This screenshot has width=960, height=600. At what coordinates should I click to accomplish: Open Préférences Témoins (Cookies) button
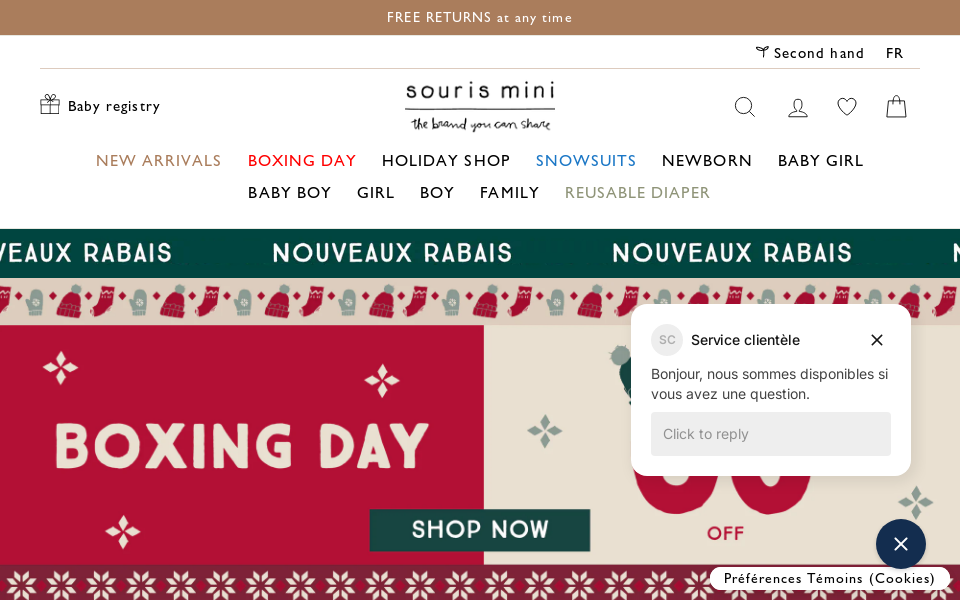pyautogui.click(x=829, y=578)
